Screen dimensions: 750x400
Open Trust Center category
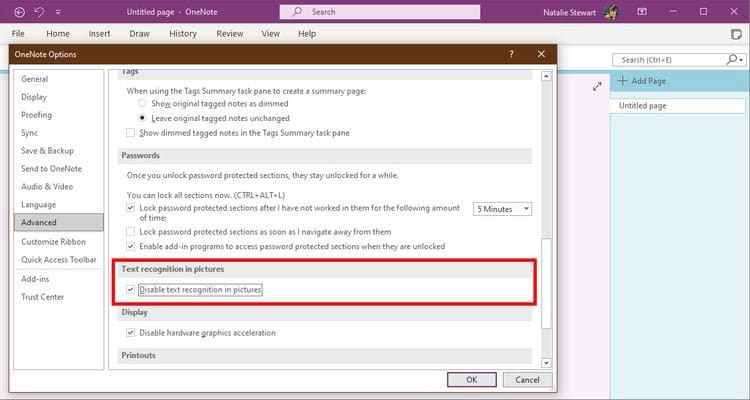click(58, 297)
